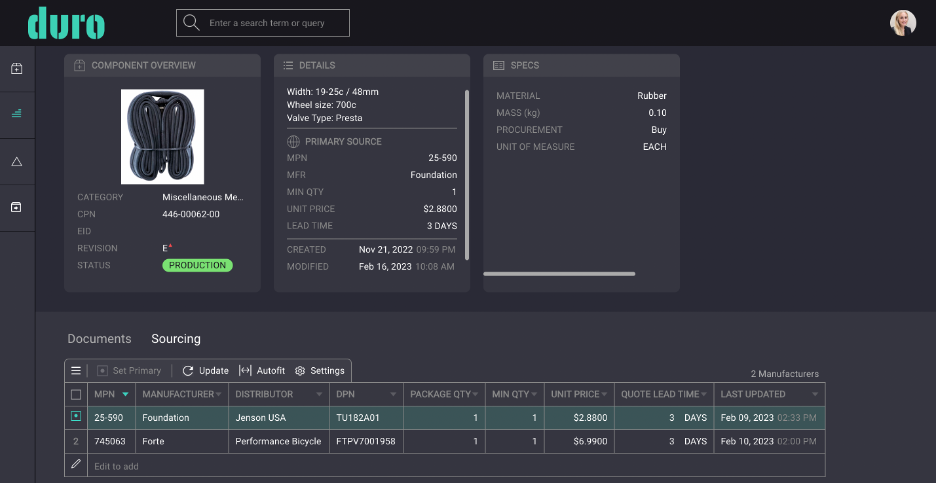Click the search magnifier icon

click(191, 23)
